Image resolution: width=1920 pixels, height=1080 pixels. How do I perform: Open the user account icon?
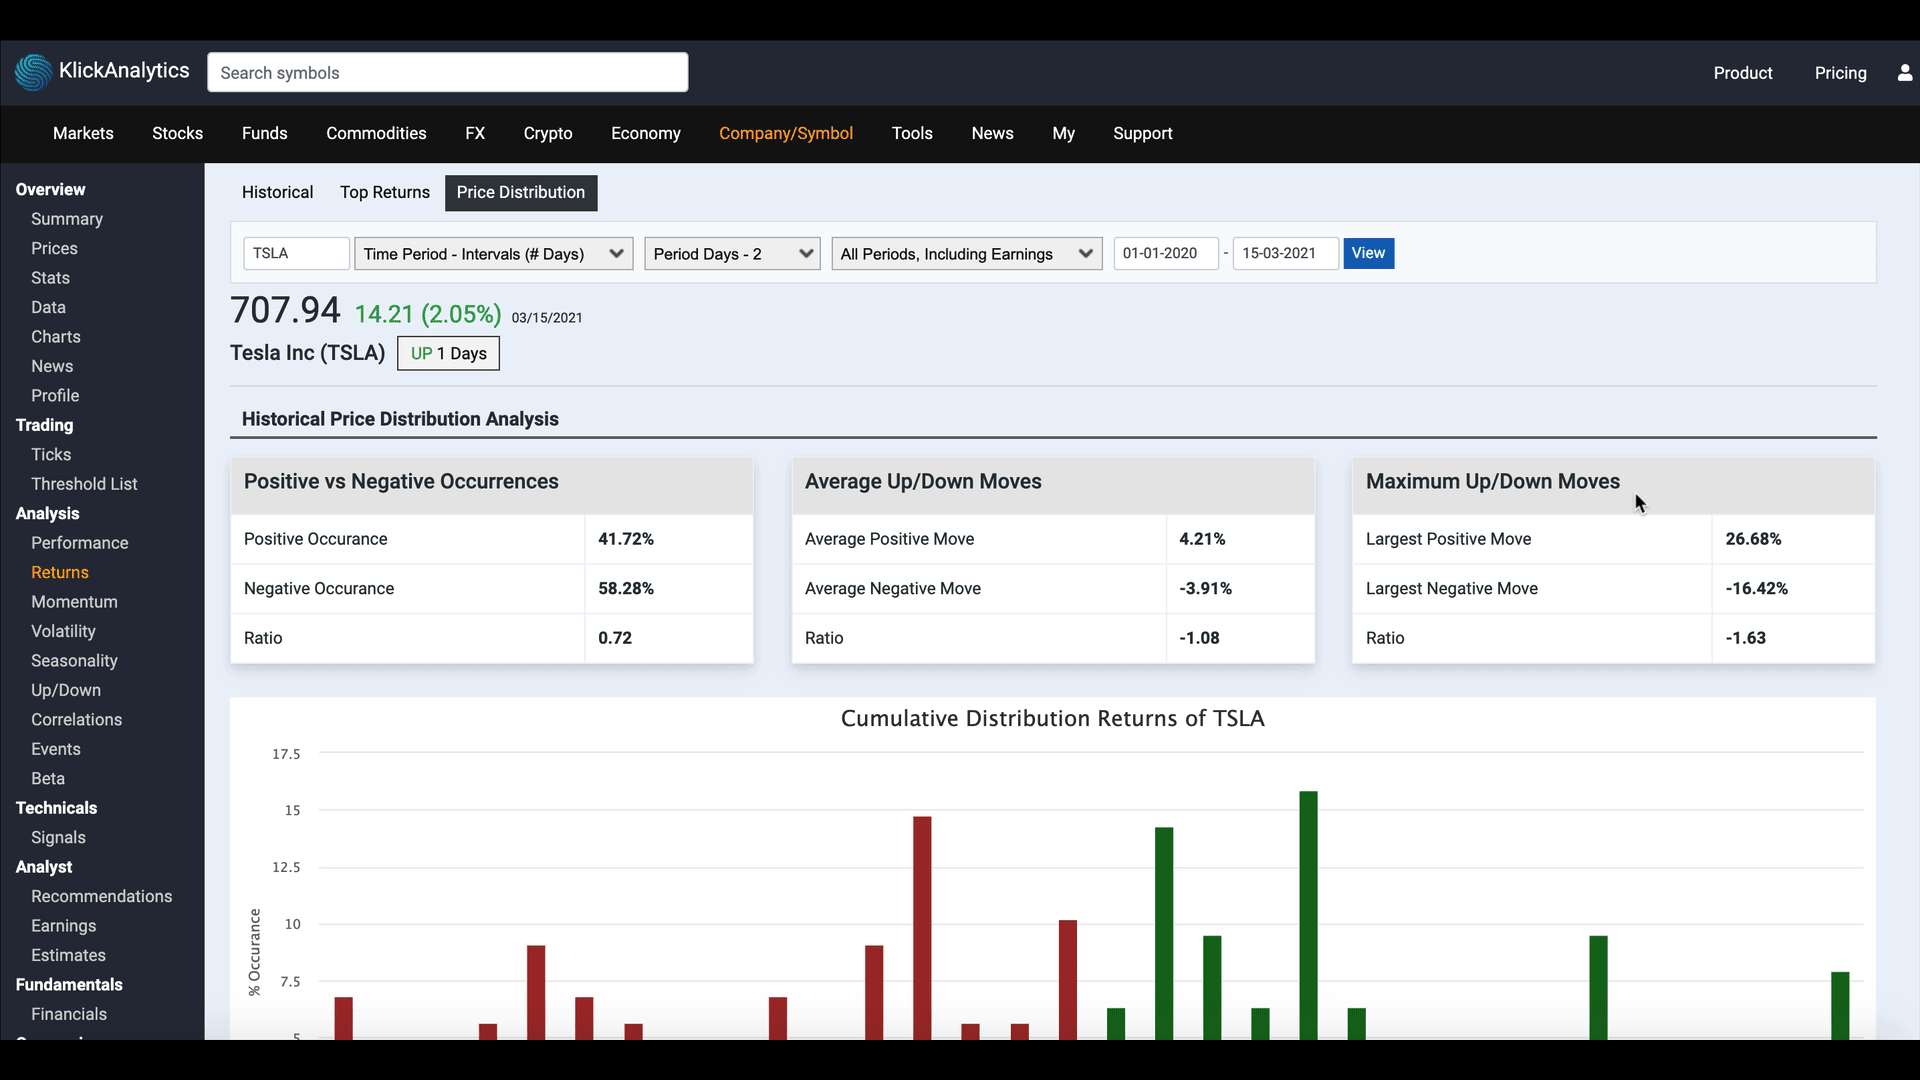[x=1905, y=73]
